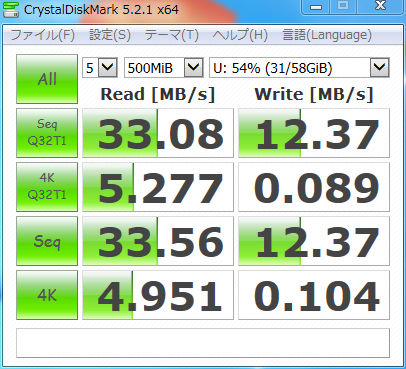
Task: Minimize the CrystalDiskMark window
Action: pos(316,7)
